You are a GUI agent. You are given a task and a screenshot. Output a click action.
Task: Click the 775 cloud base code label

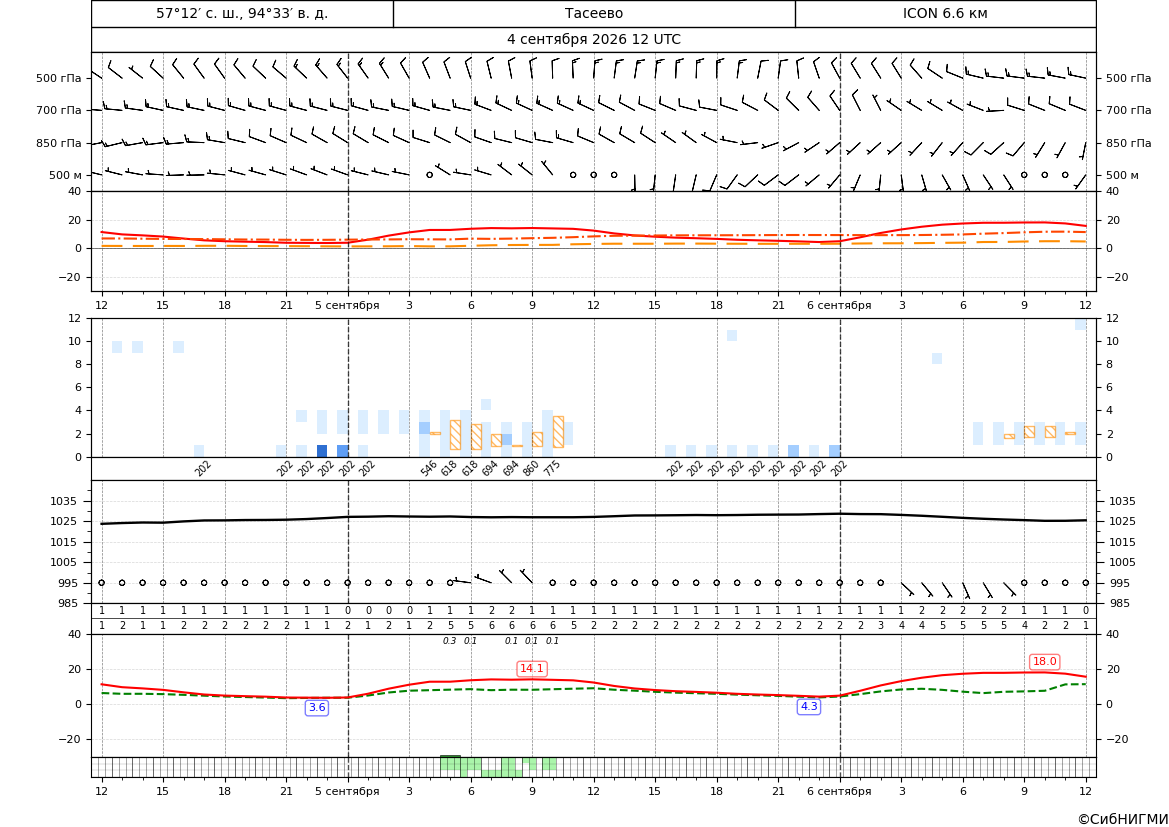[x=552, y=468]
